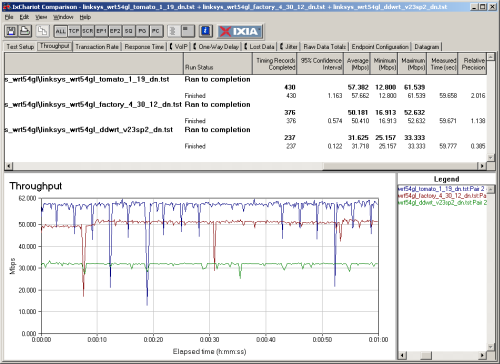Click the Print toolbar icon
This screenshot has height=364, width=500.
pyautogui.click(x=25, y=31)
